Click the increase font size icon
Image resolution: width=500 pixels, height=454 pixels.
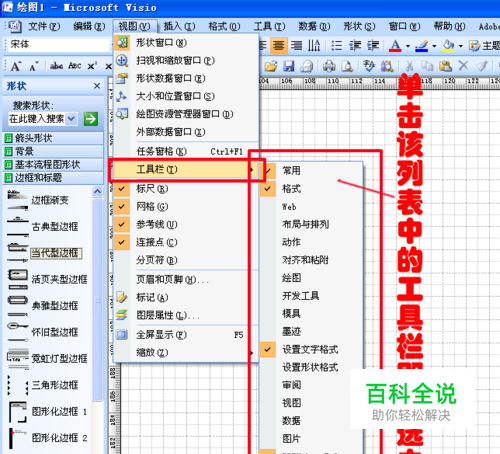tap(16, 66)
